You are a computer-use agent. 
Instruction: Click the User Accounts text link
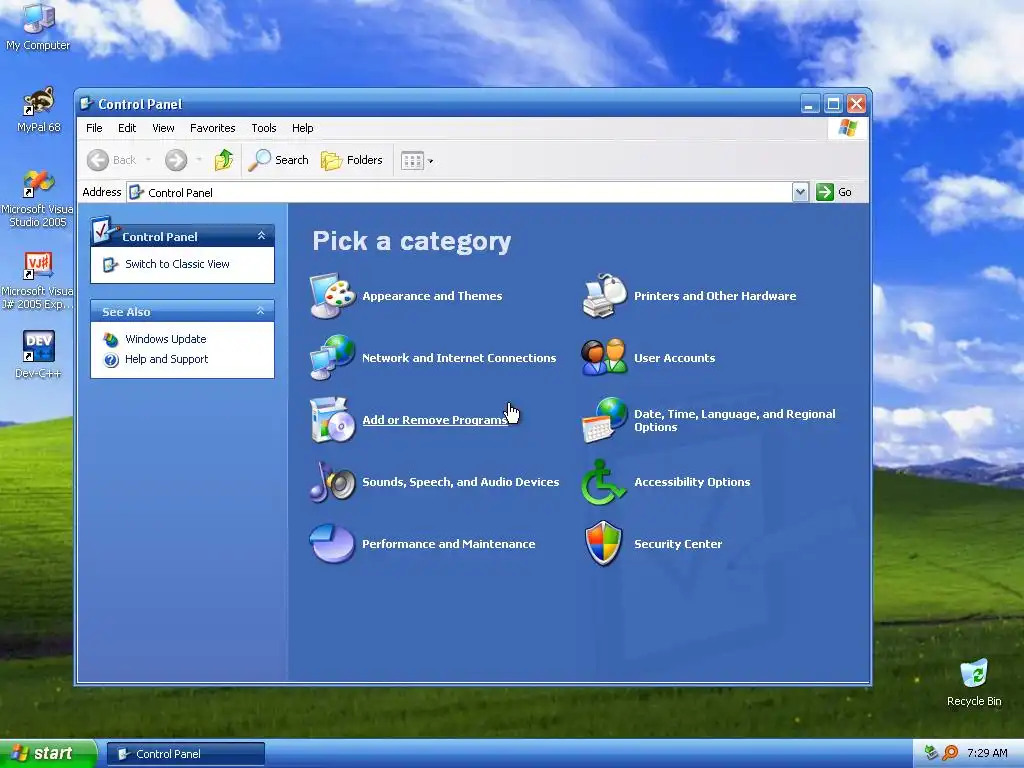(x=675, y=358)
